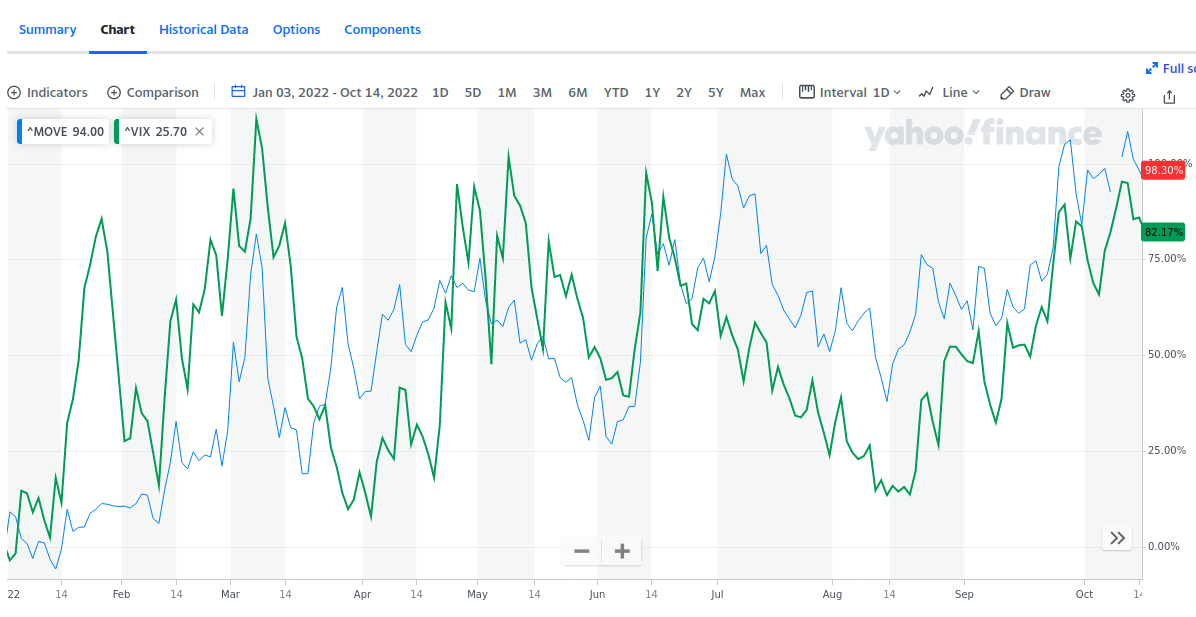Viewport: 1196px width, 617px height.
Task: Go to the Options tab
Action: pyautogui.click(x=296, y=29)
